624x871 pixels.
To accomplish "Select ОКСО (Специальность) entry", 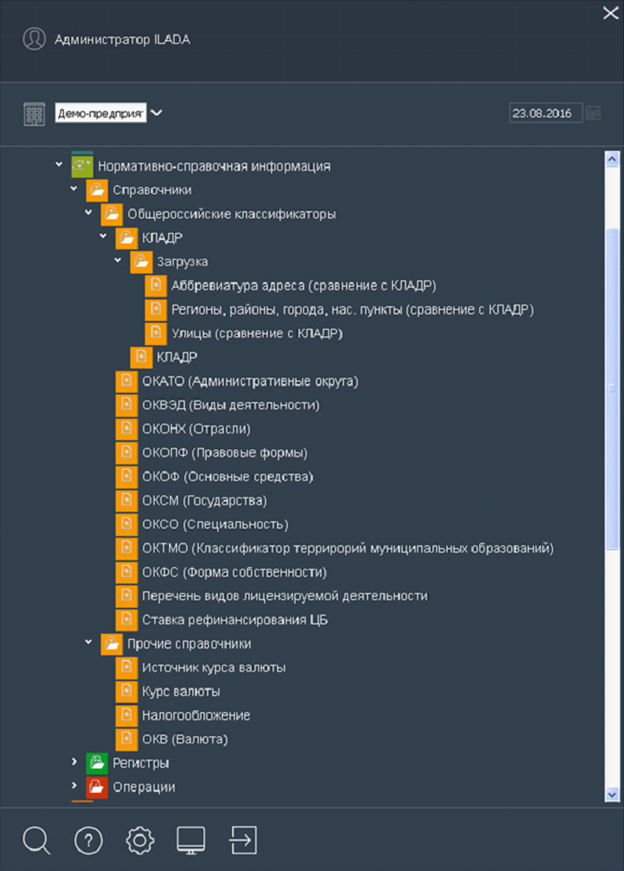I will tap(215, 524).
